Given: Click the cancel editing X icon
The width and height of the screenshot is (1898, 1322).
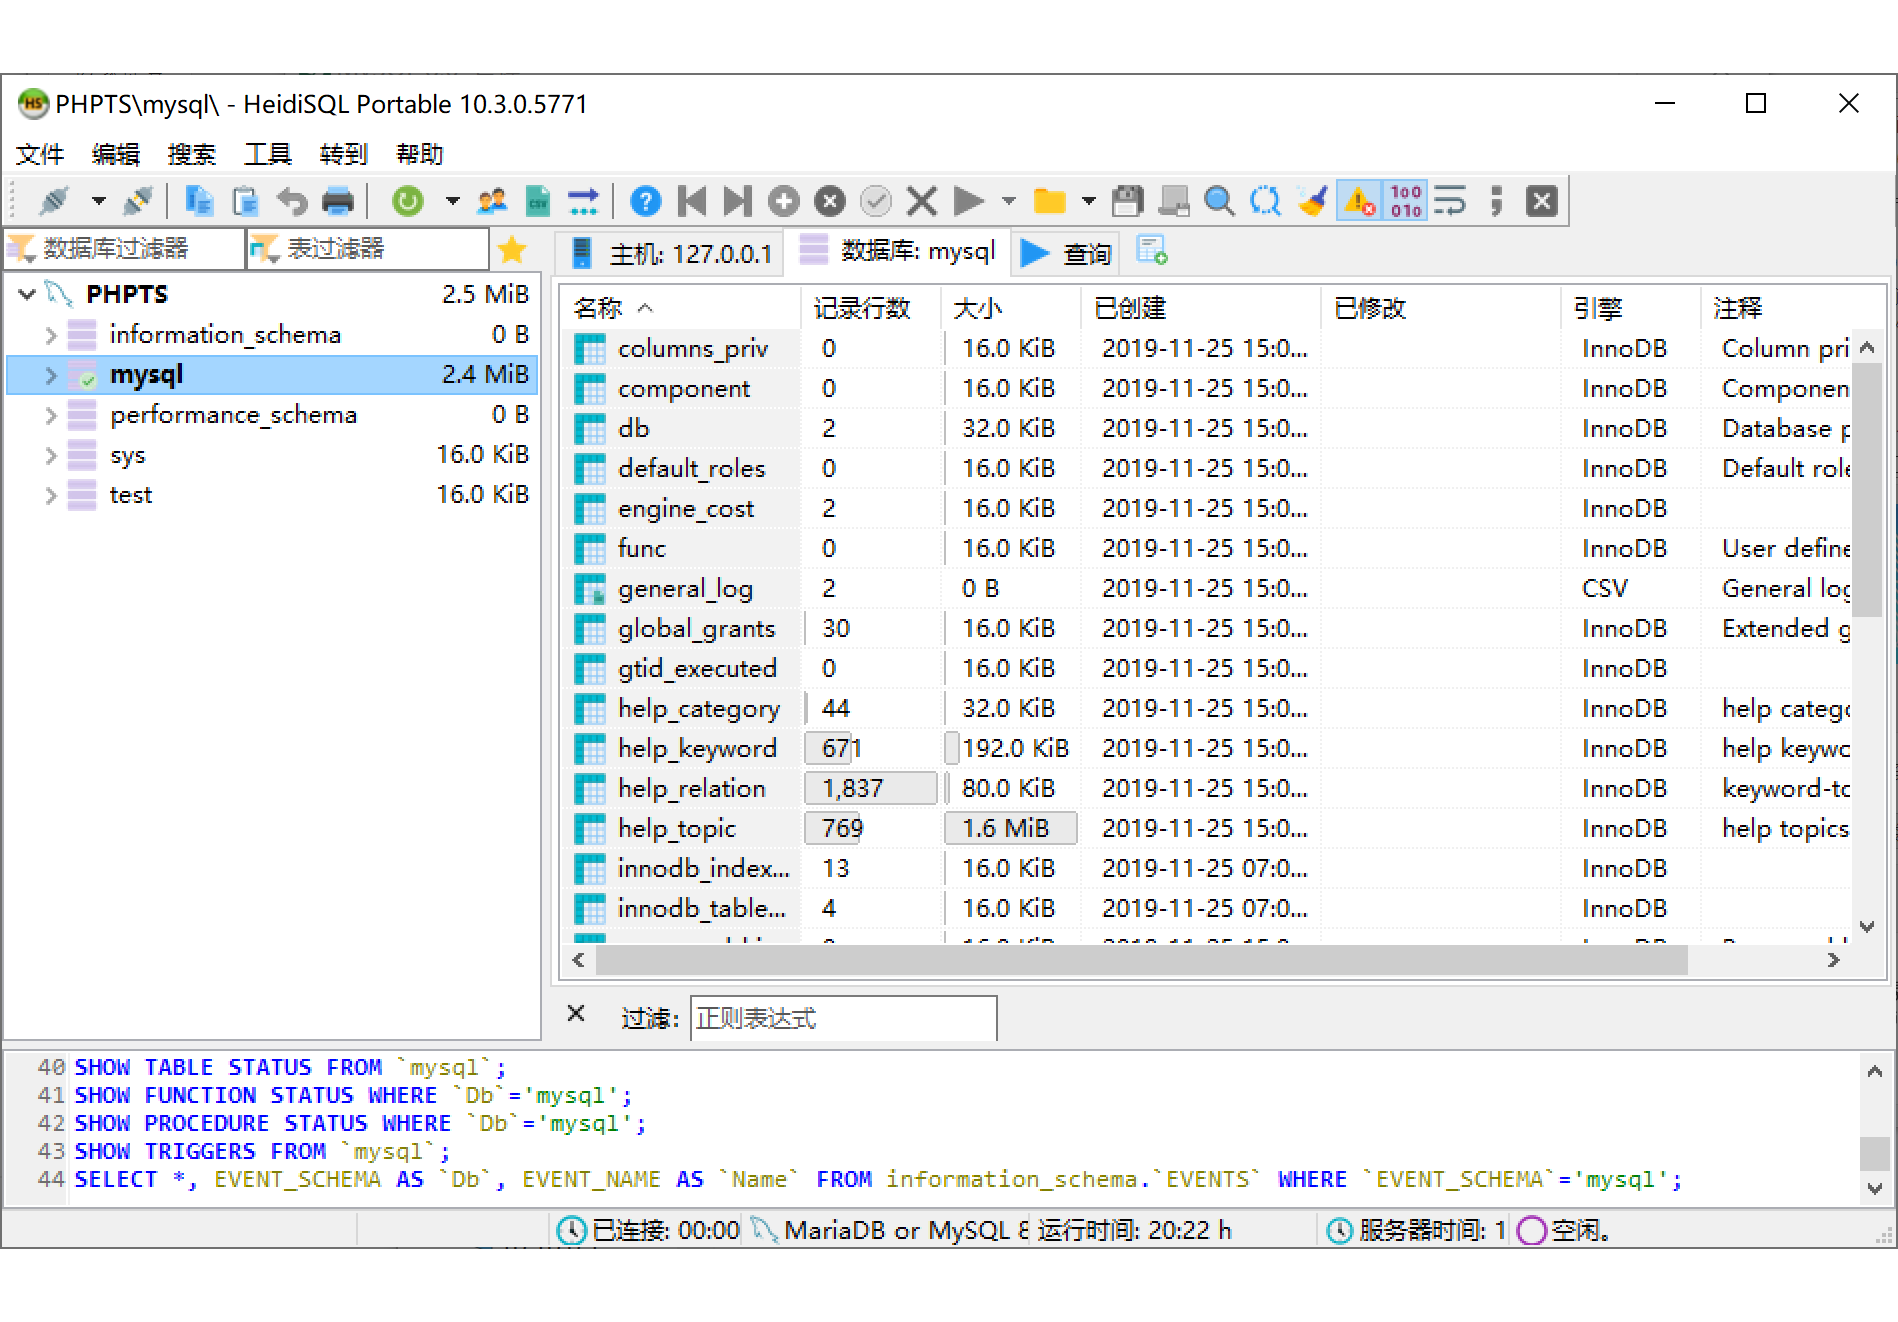Looking at the screenshot, I should point(921,201).
